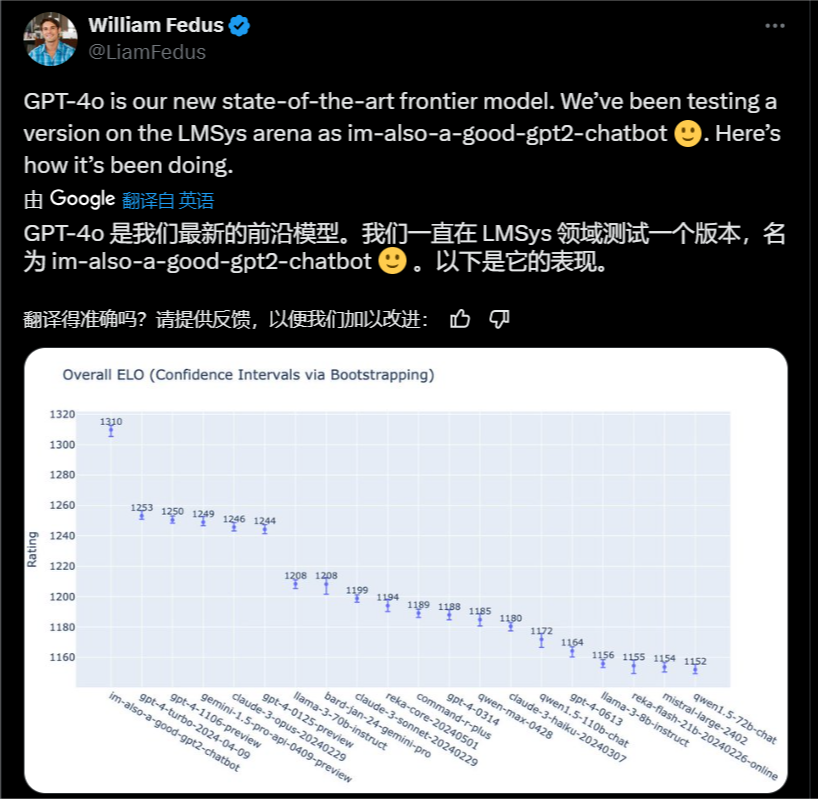Click the 1310 rating data point
Image resolution: width=819 pixels, height=799 pixels.
pos(111,430)
